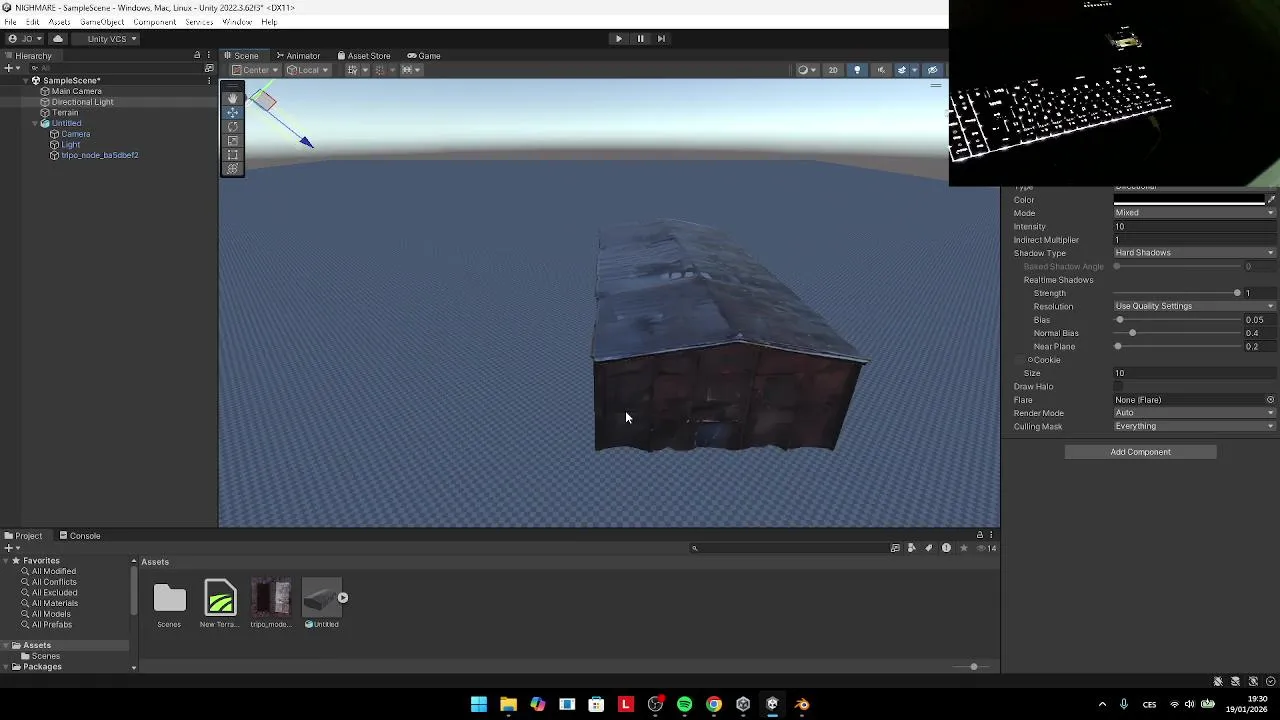This screenshot has height=720, width=1280.
Task: Toggle scene effects (skybox/fog) icon
Action: 903,70
